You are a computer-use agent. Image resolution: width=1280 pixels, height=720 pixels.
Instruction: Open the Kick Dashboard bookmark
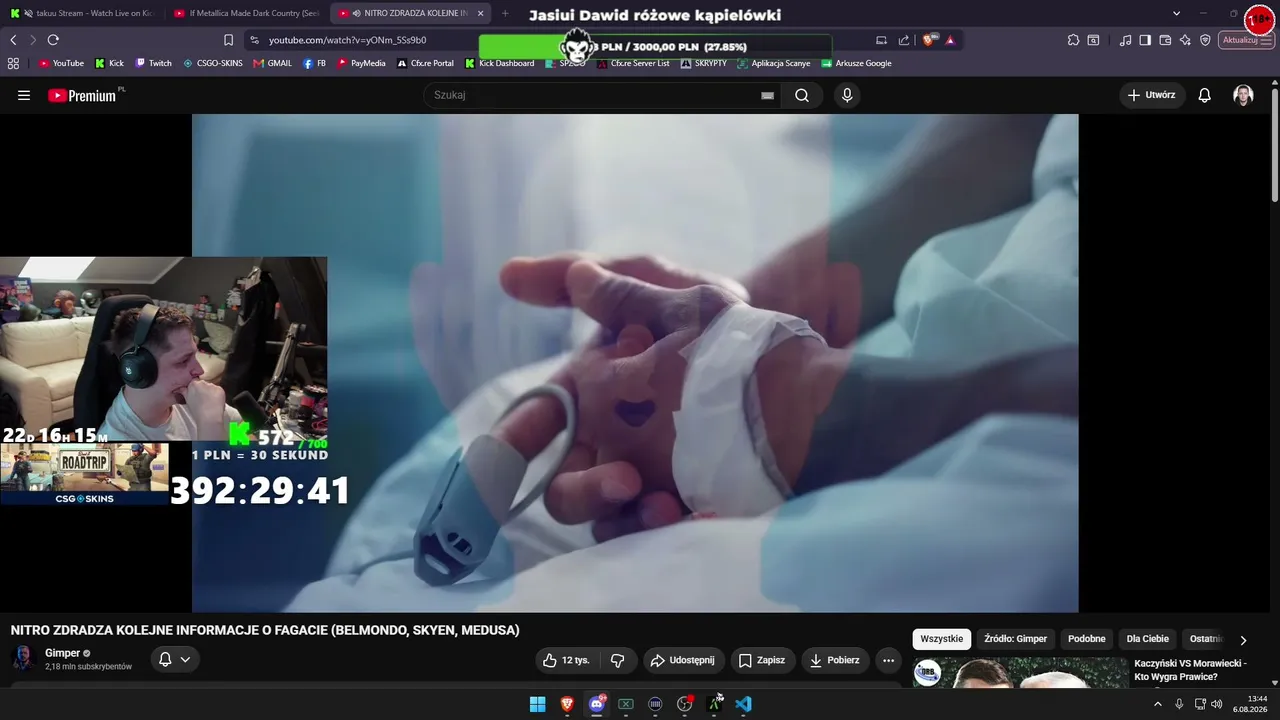(x=499, y=63)
